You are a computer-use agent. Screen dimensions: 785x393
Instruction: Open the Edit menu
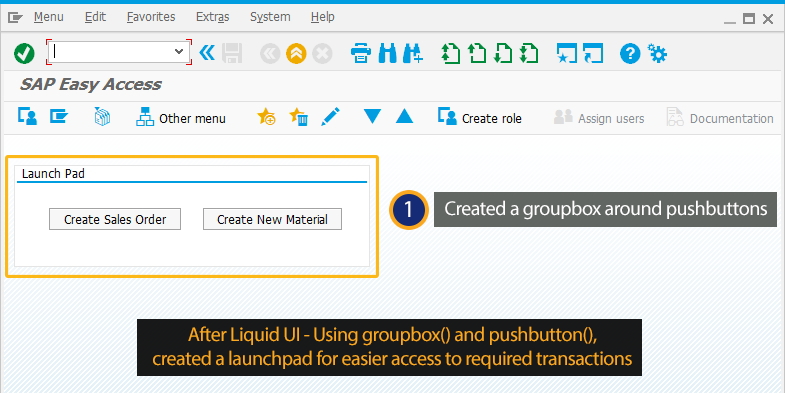click(95, 17)
